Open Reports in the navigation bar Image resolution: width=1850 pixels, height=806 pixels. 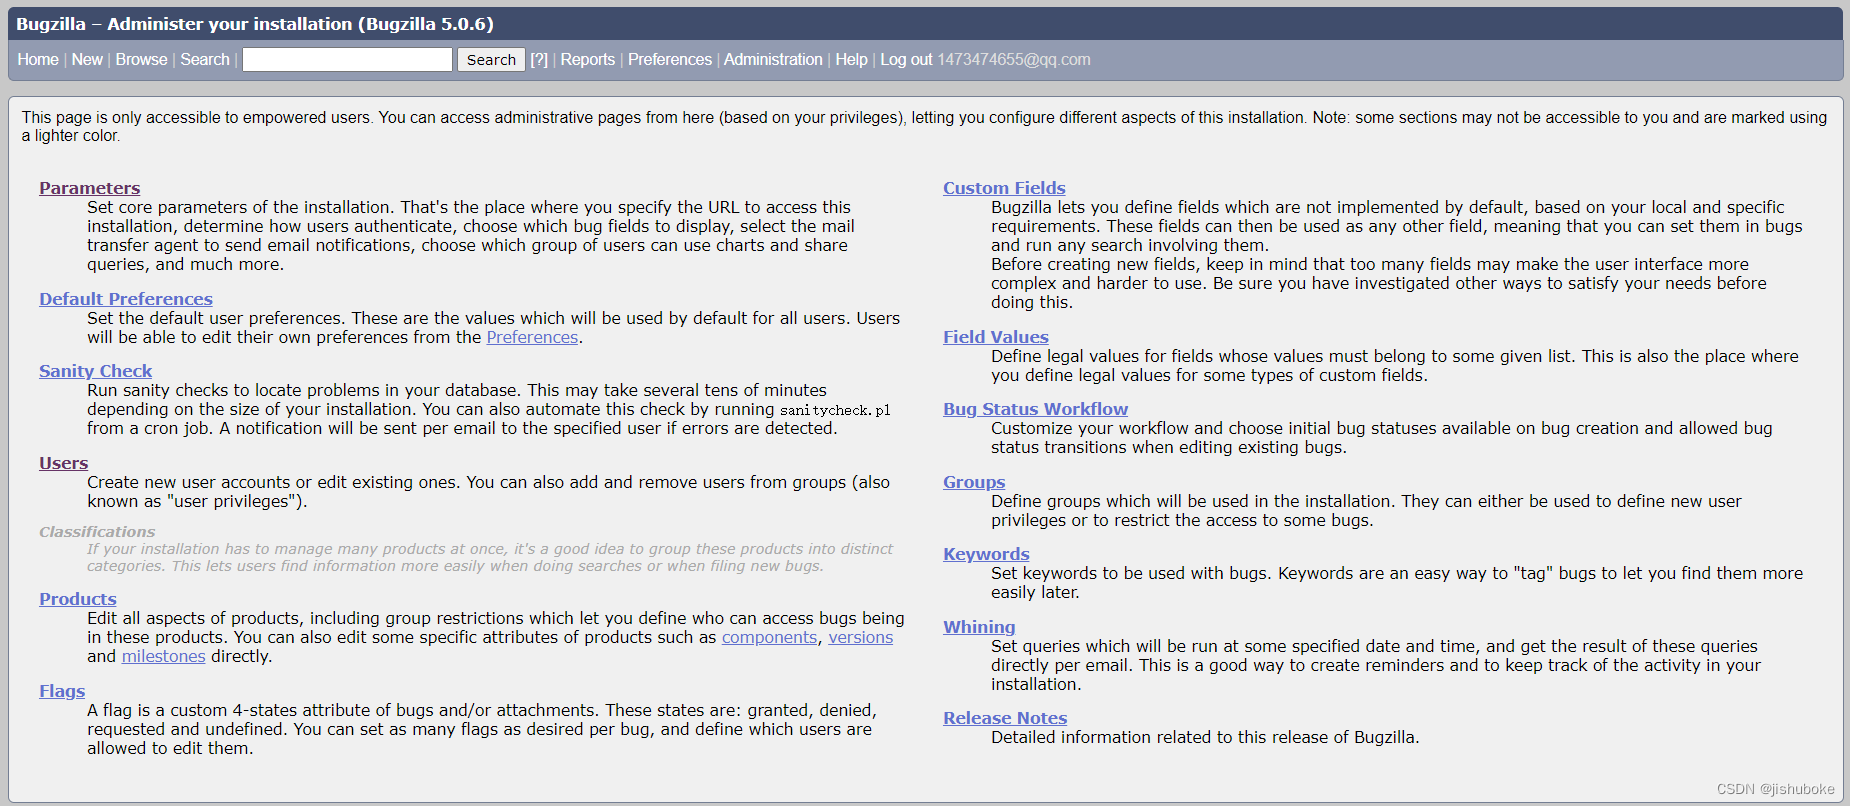tap(588, 60)
